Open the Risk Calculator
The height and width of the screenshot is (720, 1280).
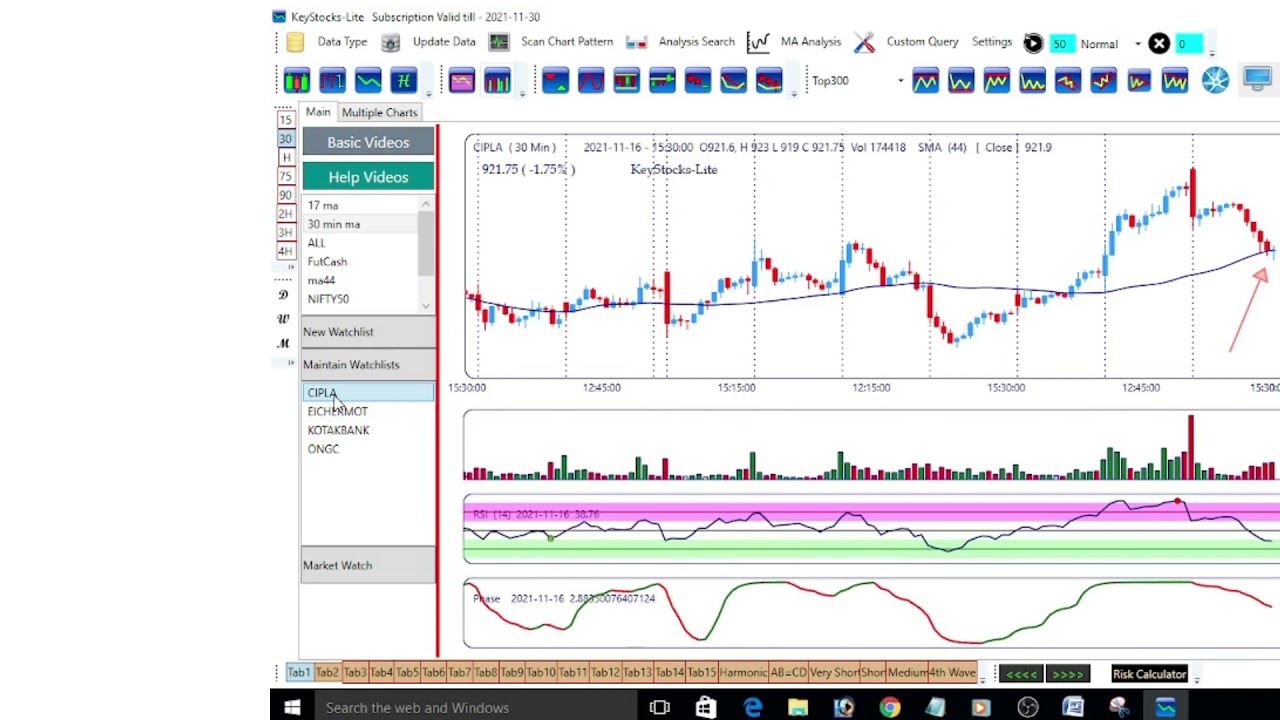tap(1149, 674)
